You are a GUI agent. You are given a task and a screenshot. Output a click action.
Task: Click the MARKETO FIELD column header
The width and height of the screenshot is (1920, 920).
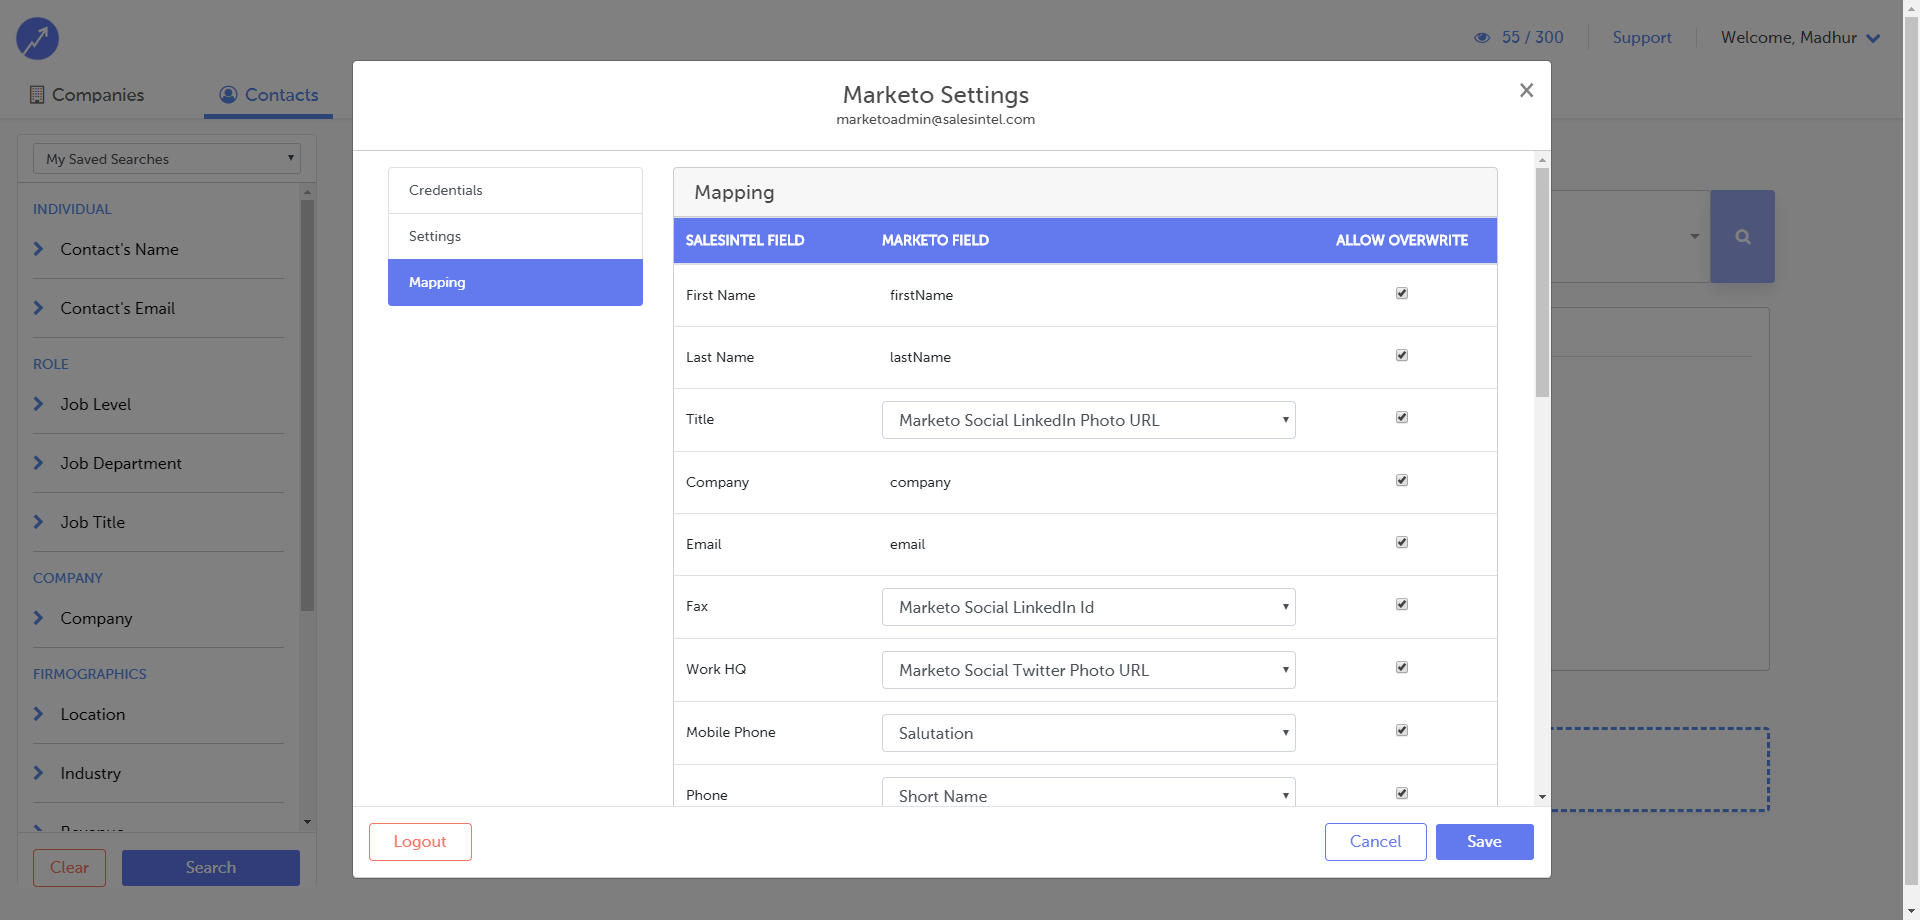(x=935, y=240)
